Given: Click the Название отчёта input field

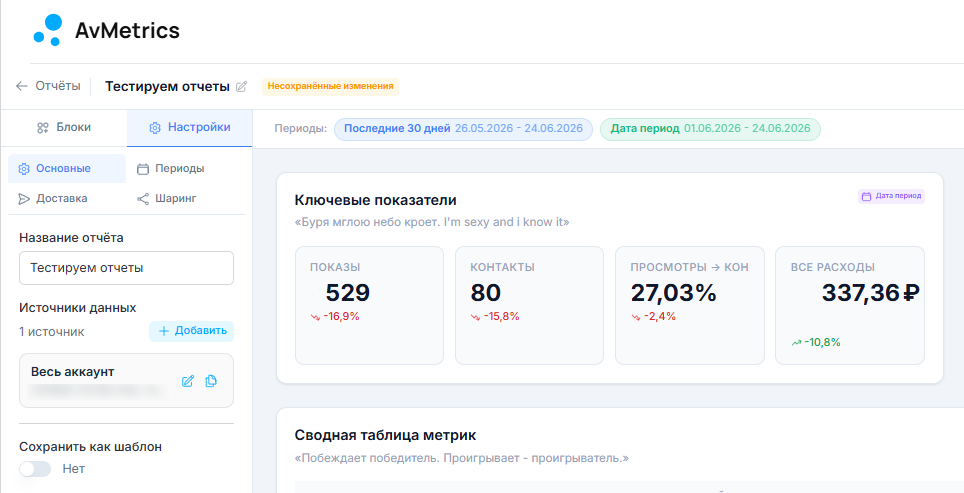Looking at the screenshot, I should [x=127, y=268].
